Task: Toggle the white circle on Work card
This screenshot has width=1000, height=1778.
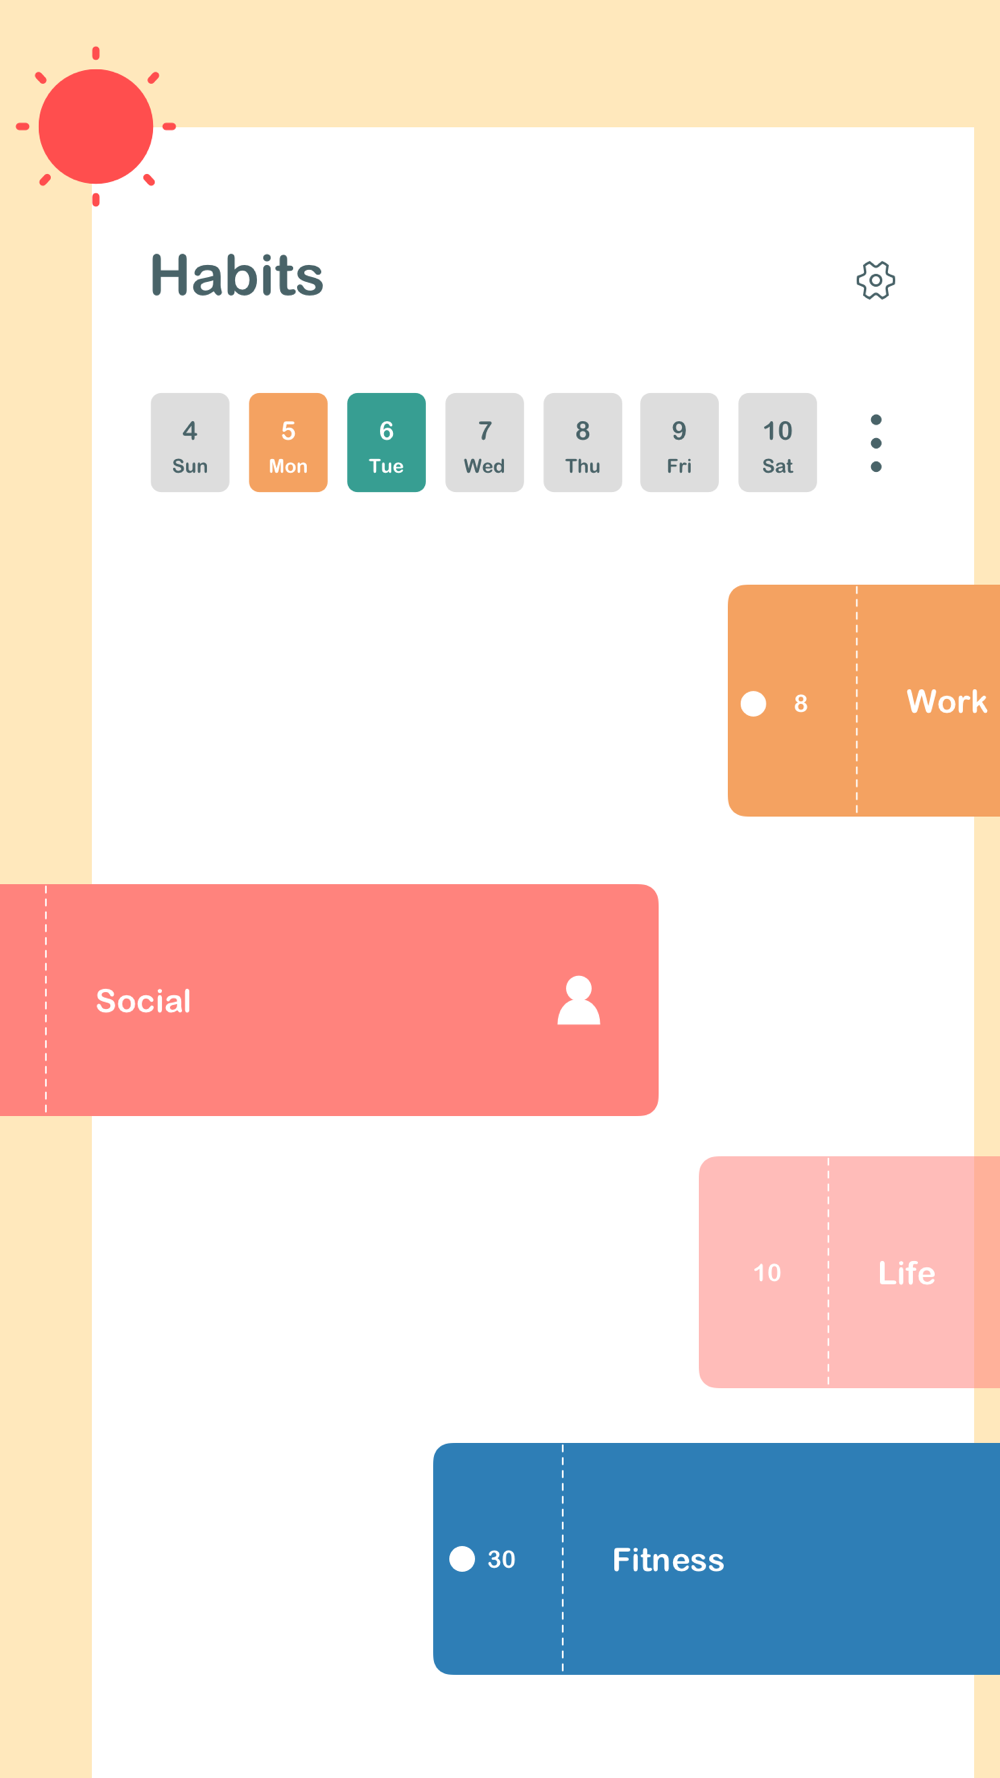Action: (x=754, y=704)
